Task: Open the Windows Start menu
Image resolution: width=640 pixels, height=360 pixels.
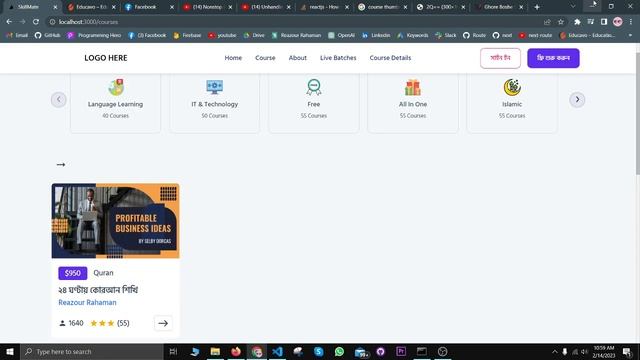Action: point(10,351)
